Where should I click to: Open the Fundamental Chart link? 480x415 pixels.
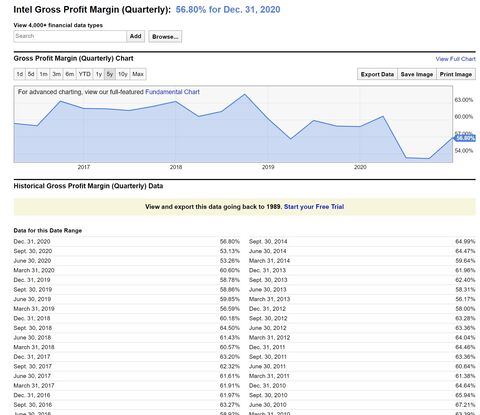[x=172, y=92]
